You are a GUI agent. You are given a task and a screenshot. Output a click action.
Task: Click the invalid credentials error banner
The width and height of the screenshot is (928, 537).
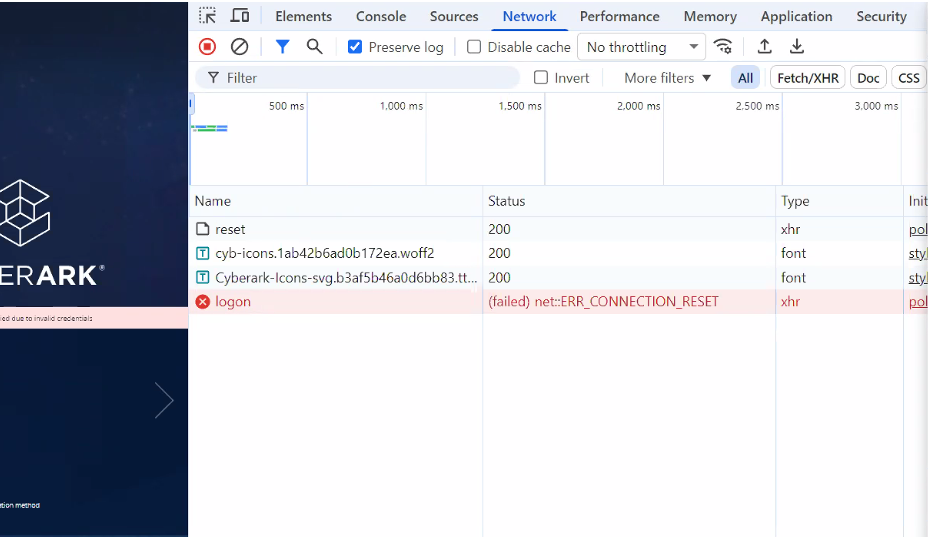tap(94, 318)
